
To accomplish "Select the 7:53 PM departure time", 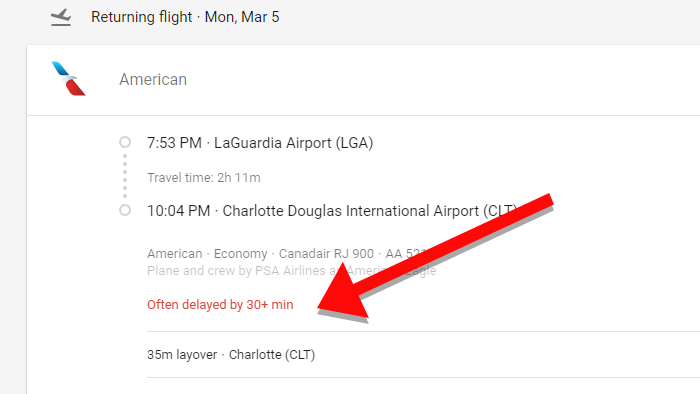I will 175,143.
